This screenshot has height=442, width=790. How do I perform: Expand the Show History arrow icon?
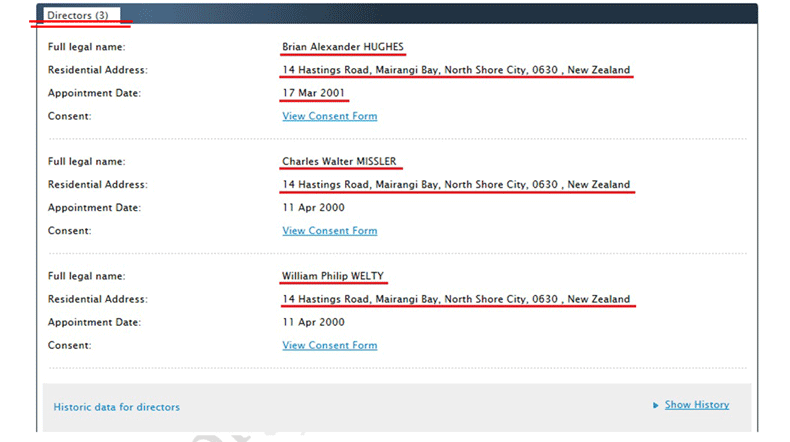[655, 405]
